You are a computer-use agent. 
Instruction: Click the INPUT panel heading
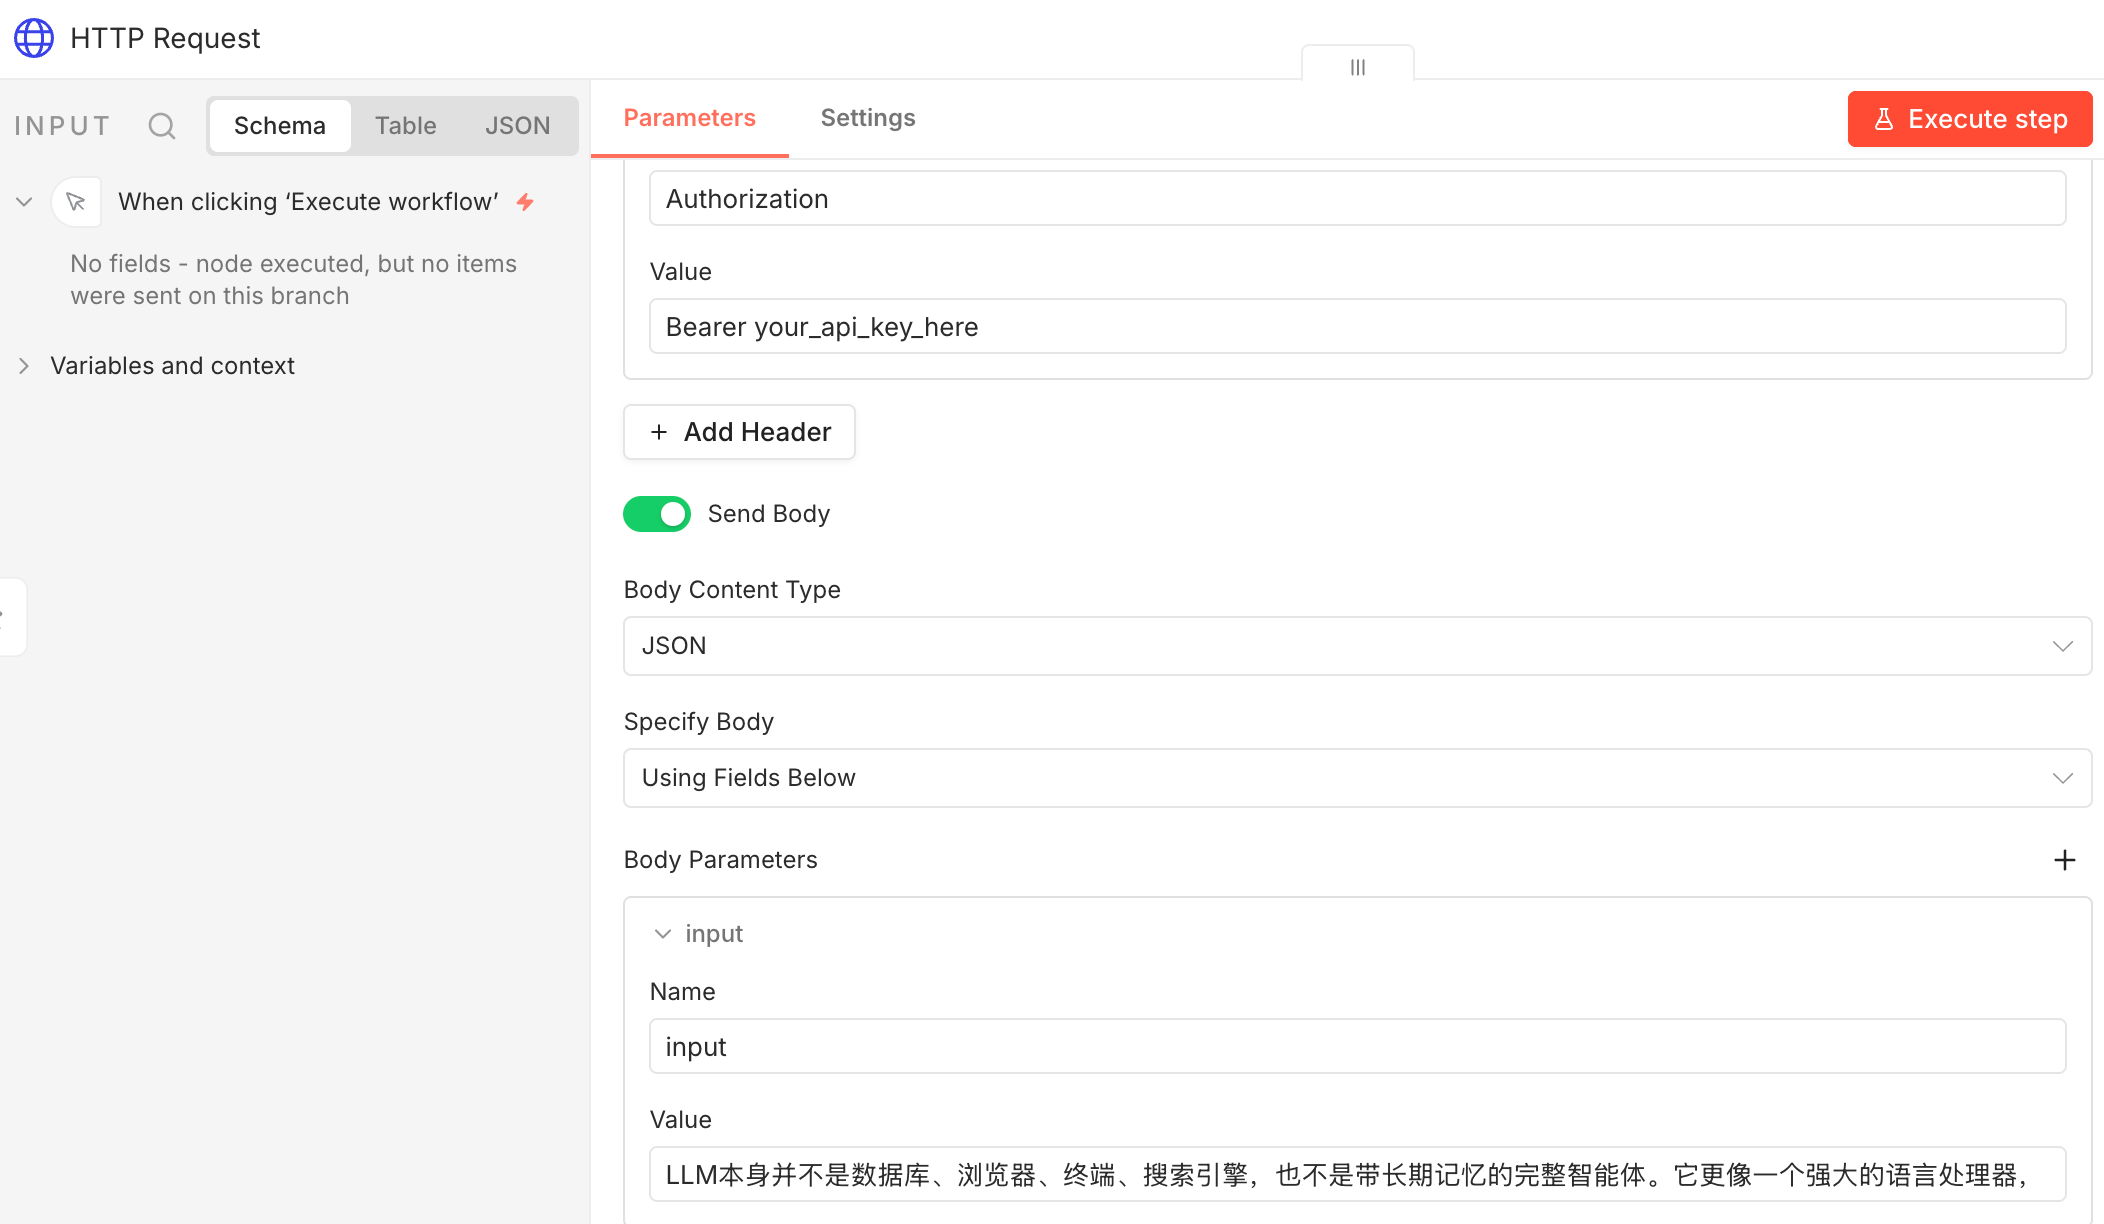pos(62,126)
